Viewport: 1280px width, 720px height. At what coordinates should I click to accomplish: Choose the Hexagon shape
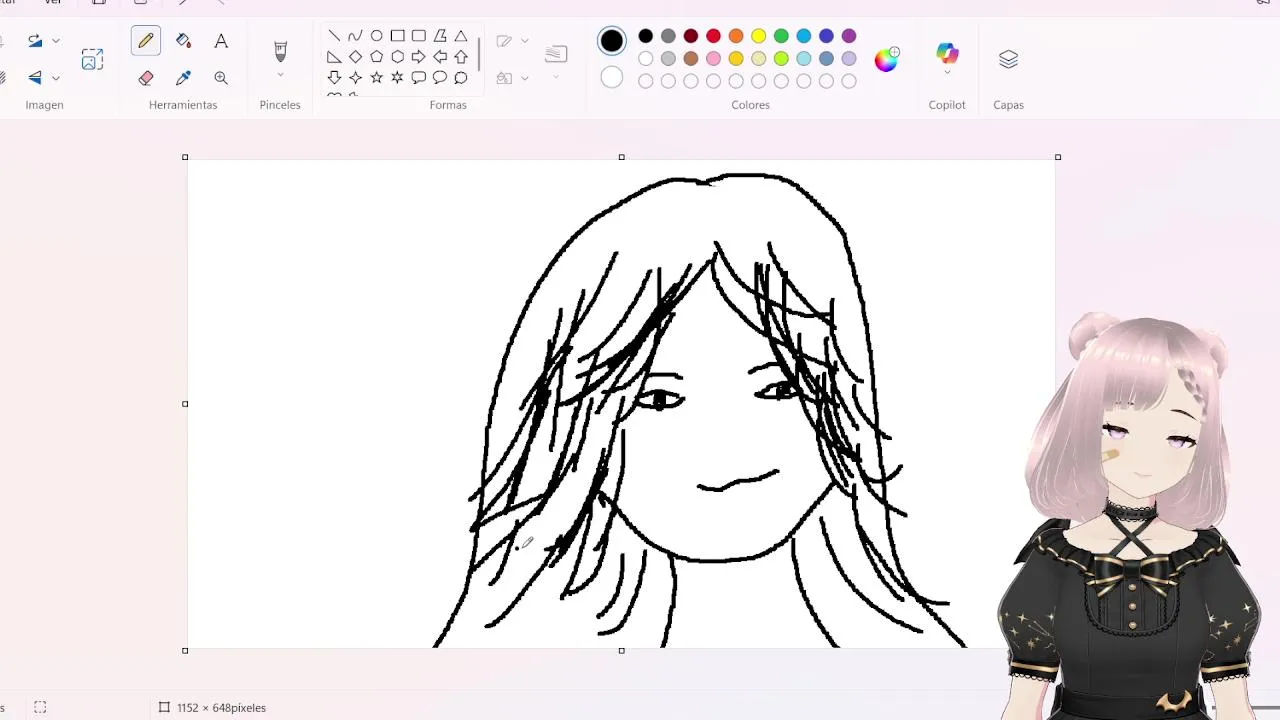tap(398, 57)
